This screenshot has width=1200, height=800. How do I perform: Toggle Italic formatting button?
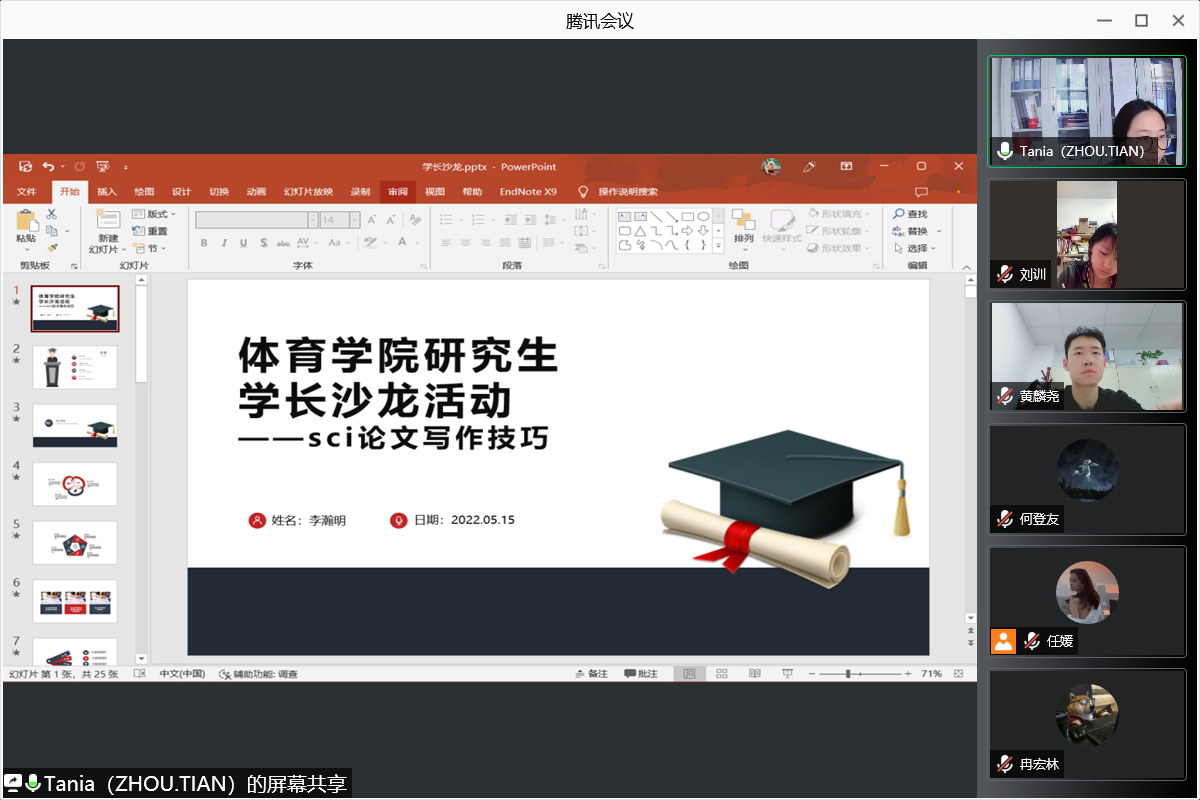224,243
